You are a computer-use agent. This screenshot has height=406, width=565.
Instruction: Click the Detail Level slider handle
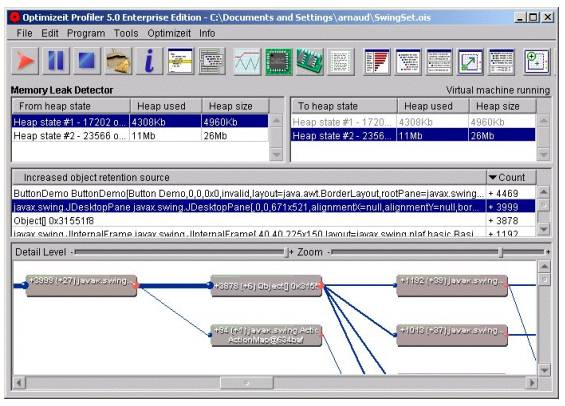click(x=286, y=252)
